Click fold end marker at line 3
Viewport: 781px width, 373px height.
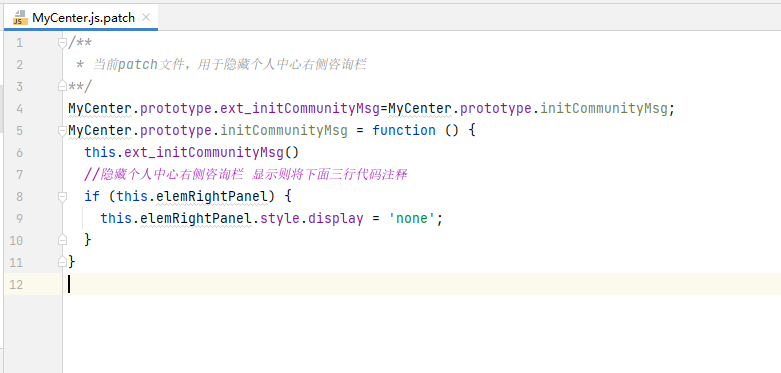pos(62,86)
